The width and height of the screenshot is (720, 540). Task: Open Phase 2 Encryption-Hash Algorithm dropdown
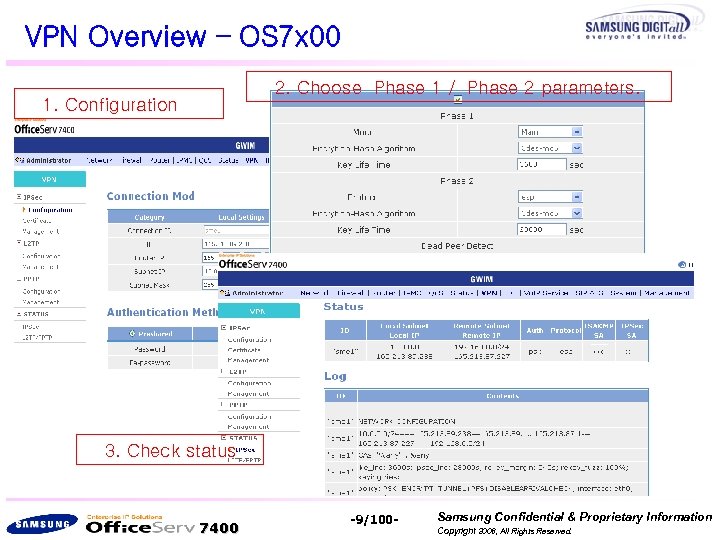[577, 213]
